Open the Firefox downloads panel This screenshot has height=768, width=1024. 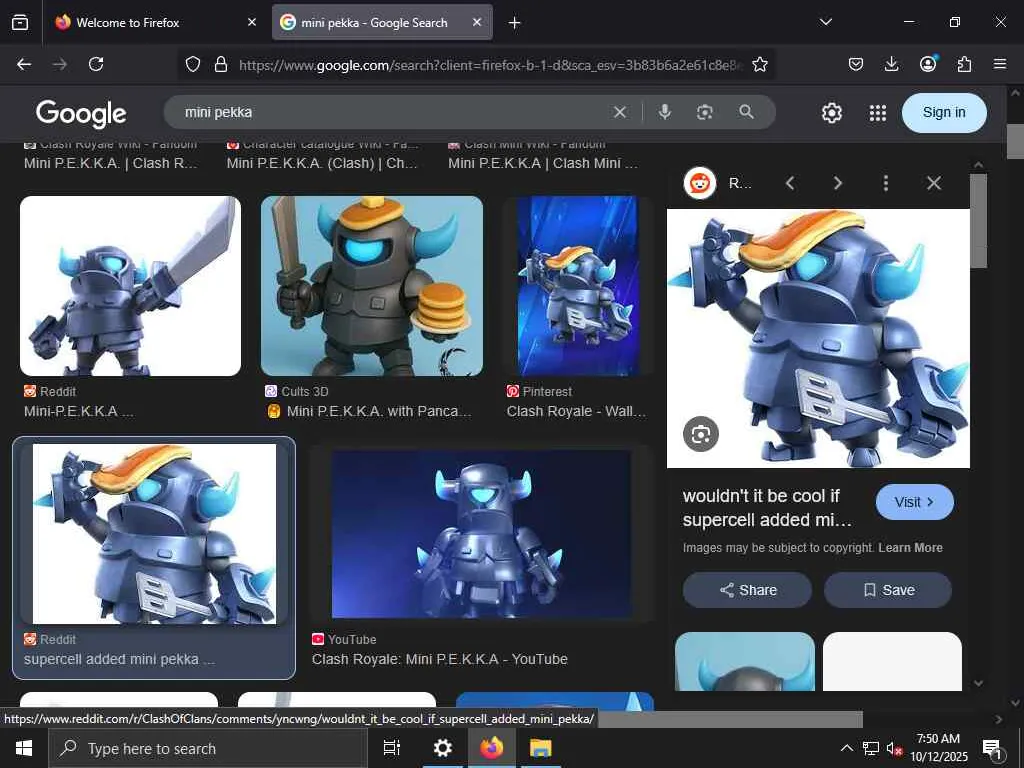point(891,64)
